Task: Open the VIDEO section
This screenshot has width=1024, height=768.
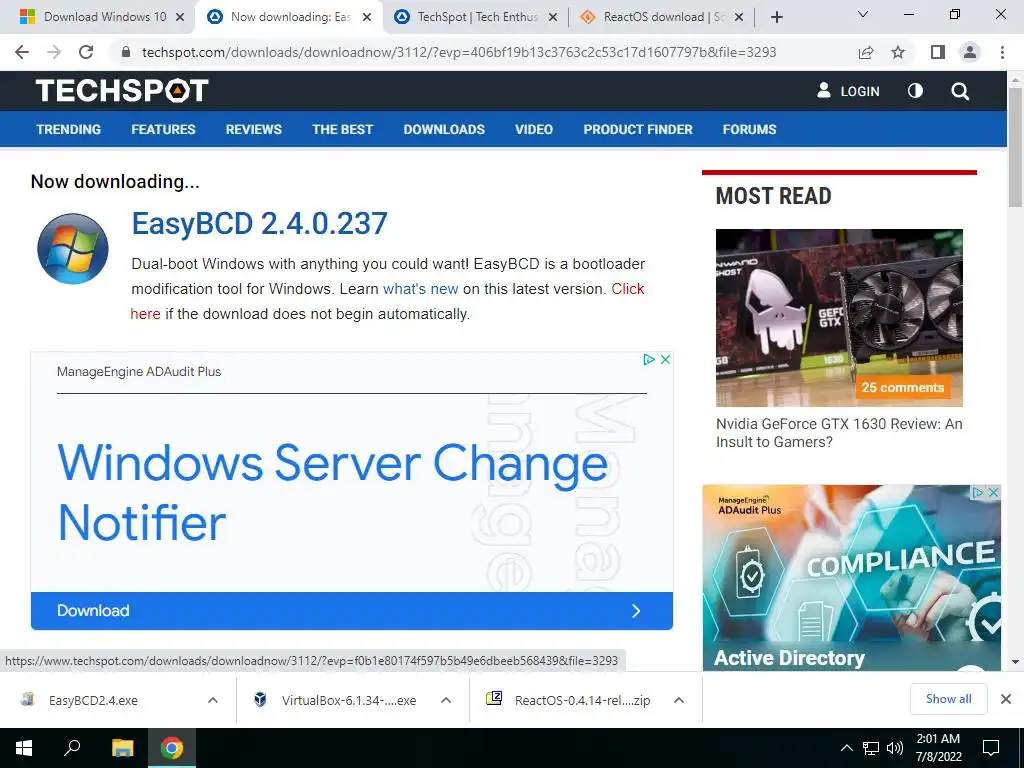Action: 534,129
